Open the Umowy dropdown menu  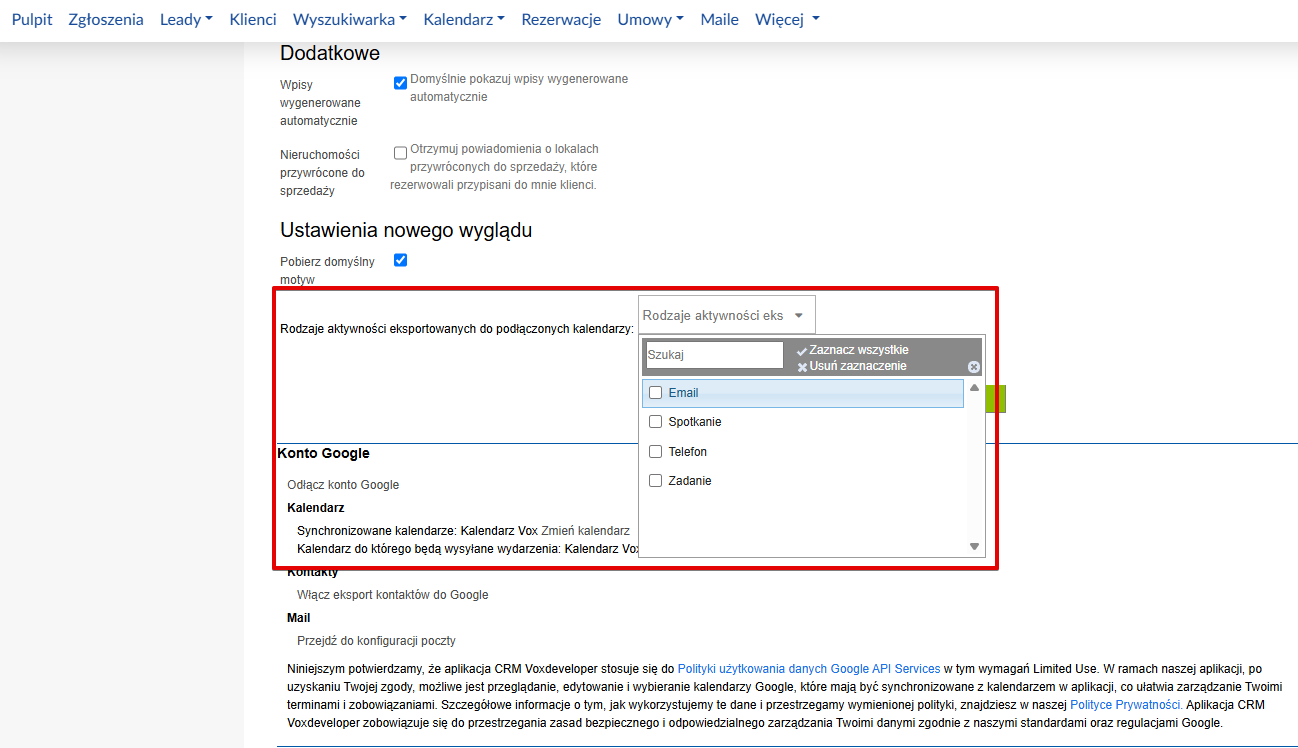(x=651, y=19)
